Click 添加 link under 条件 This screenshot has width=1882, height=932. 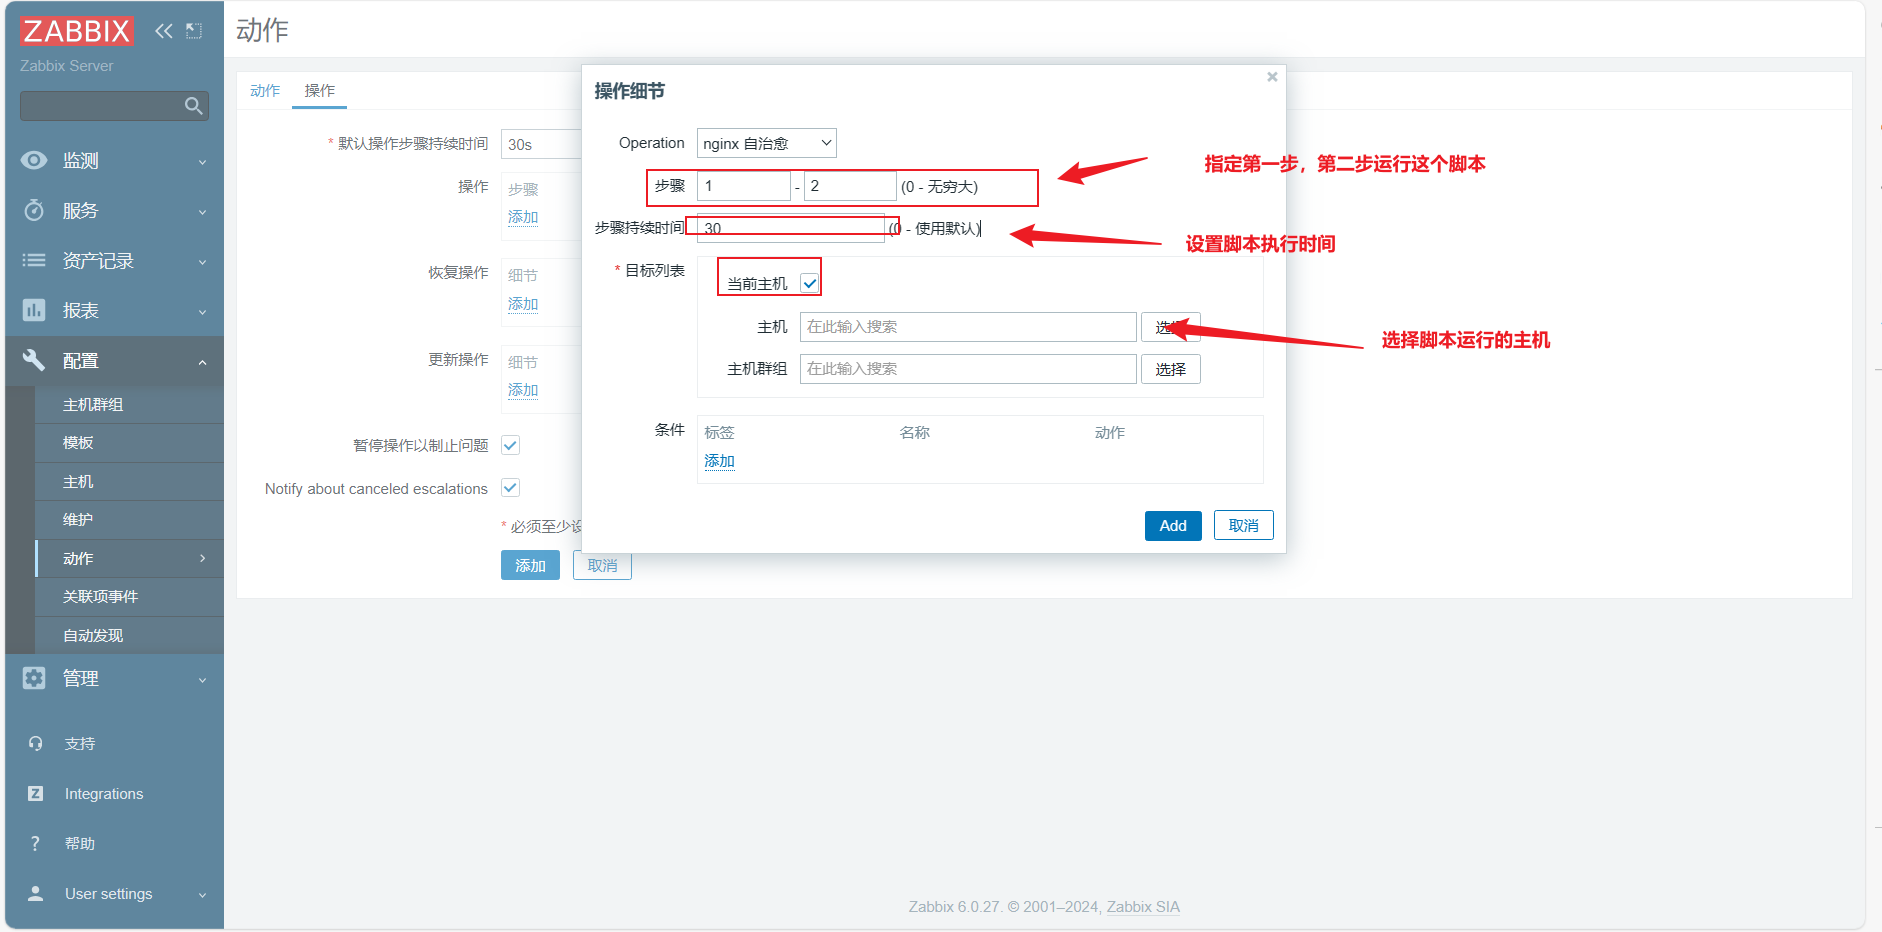click(719, 461)
